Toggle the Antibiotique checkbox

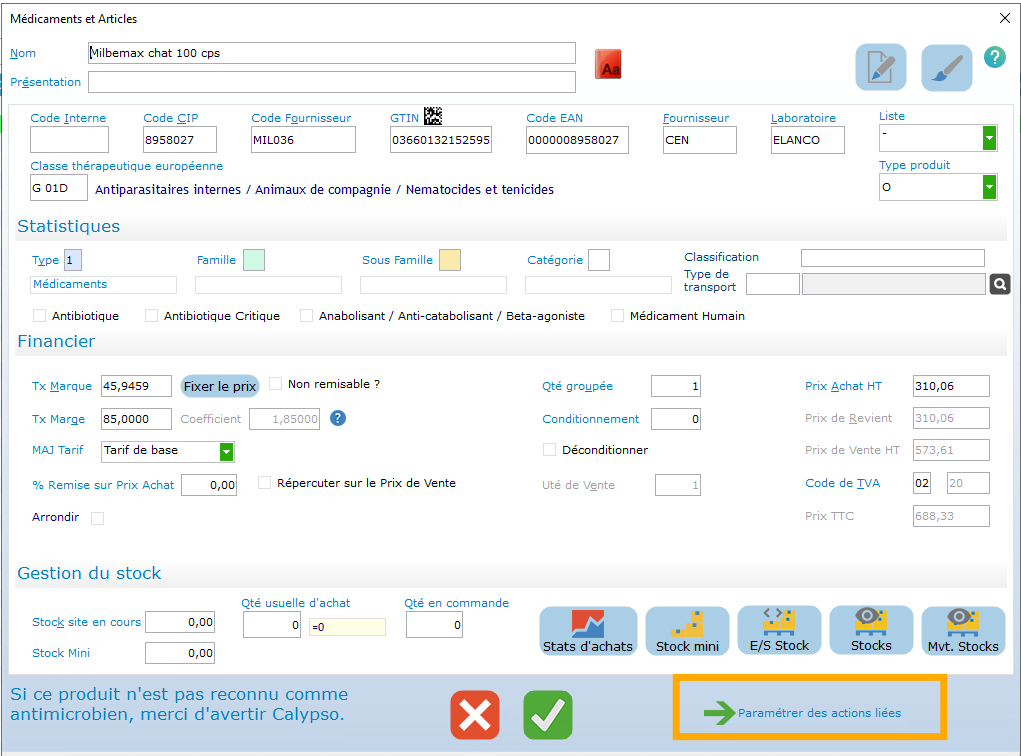pos(40,316)
